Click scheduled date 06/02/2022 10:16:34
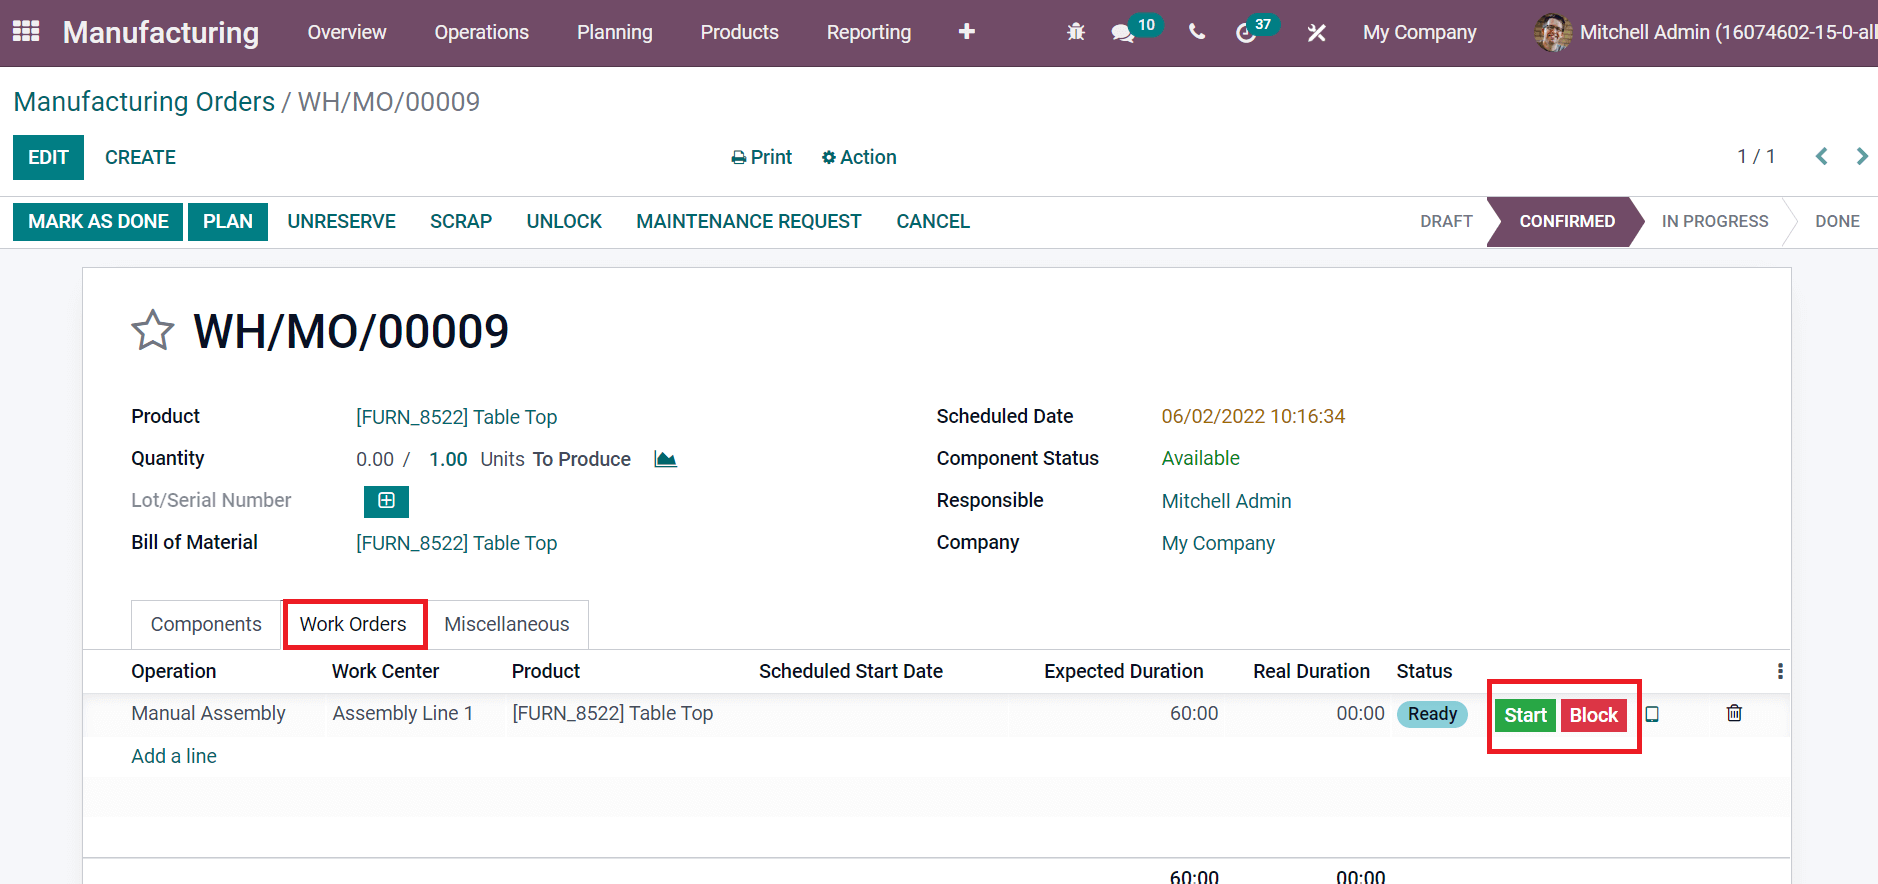 1253,416
